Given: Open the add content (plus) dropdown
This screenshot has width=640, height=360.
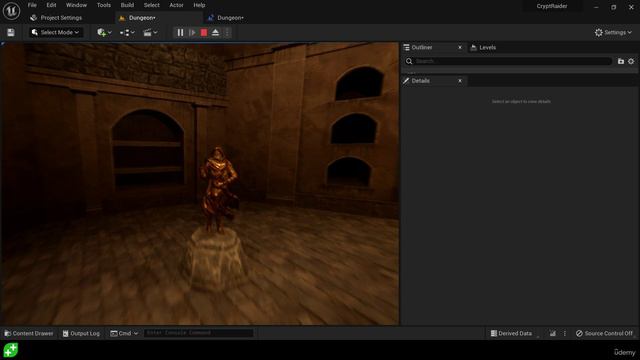Looking at the screenshot, I should [x=104, y=32].
